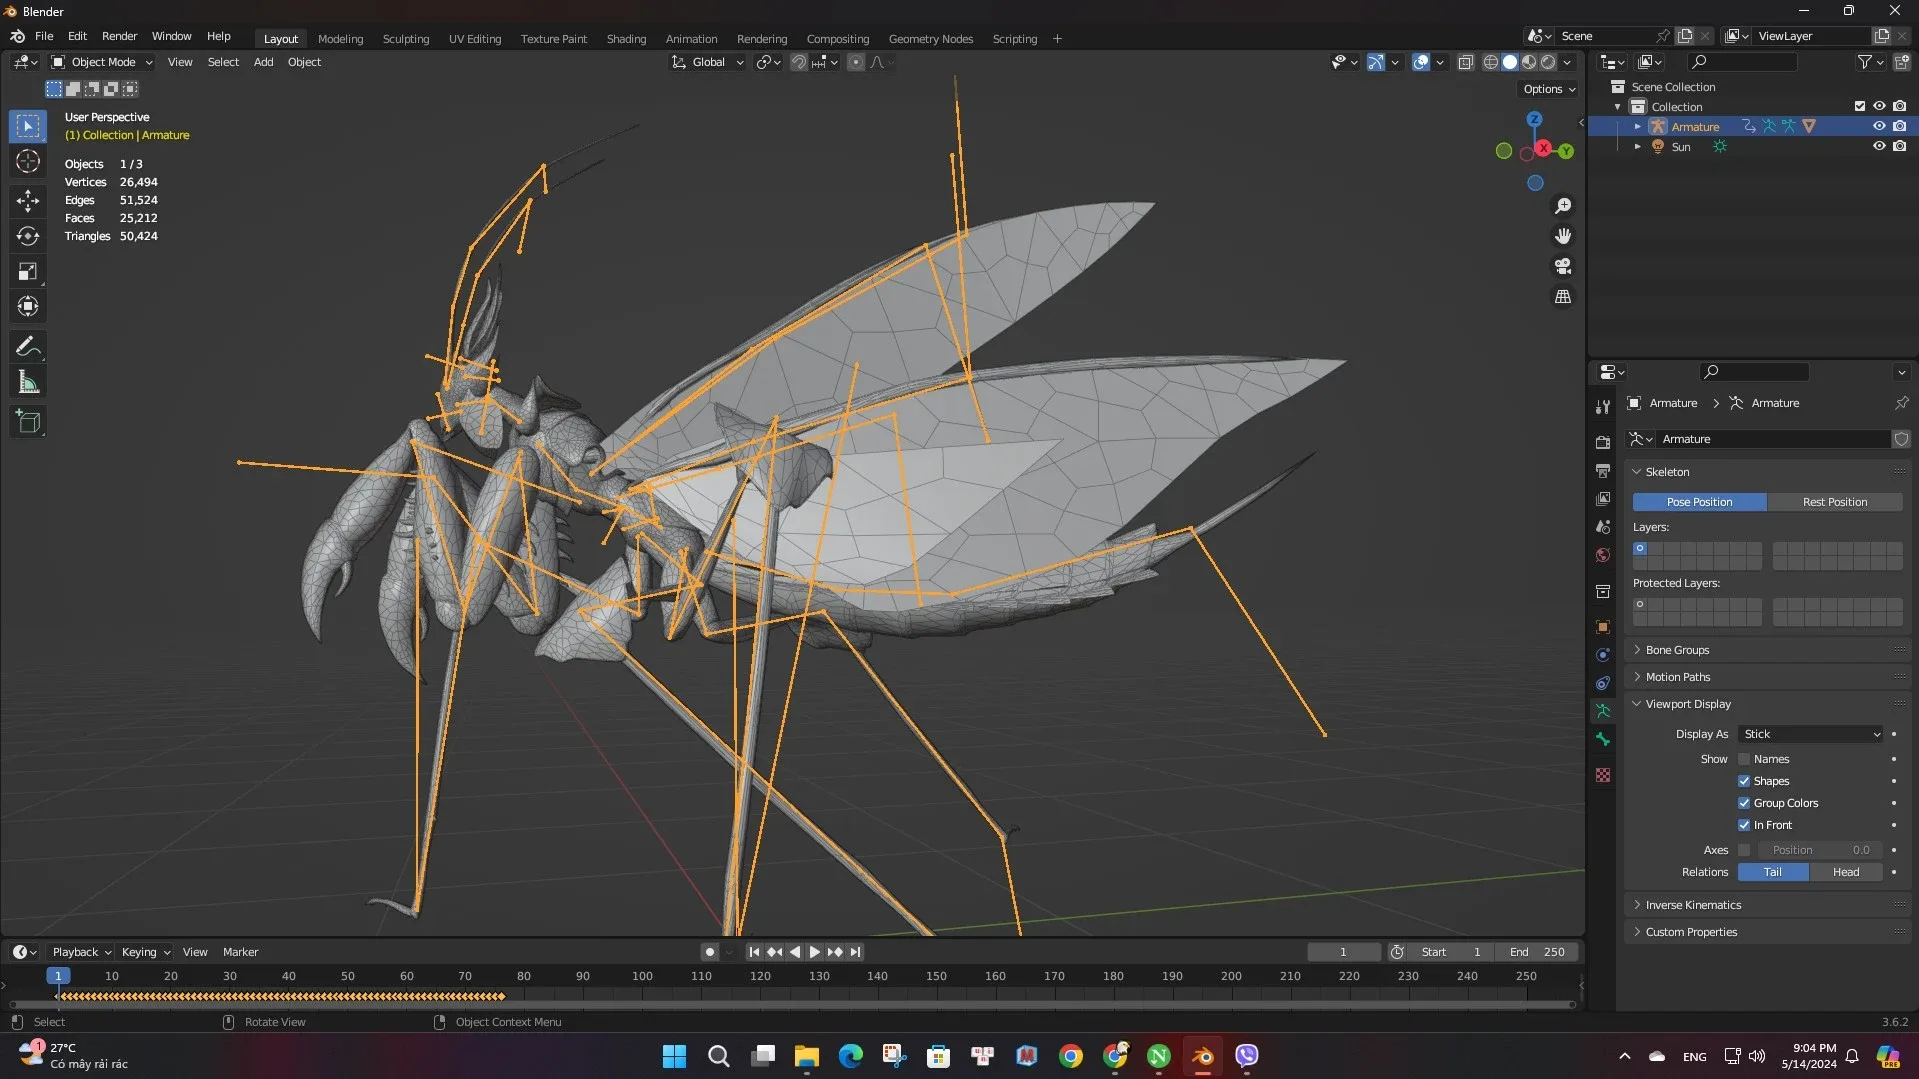Jump to the last frame with the playback control
Screen dimensions: 1919x1079
pos(855,952)
